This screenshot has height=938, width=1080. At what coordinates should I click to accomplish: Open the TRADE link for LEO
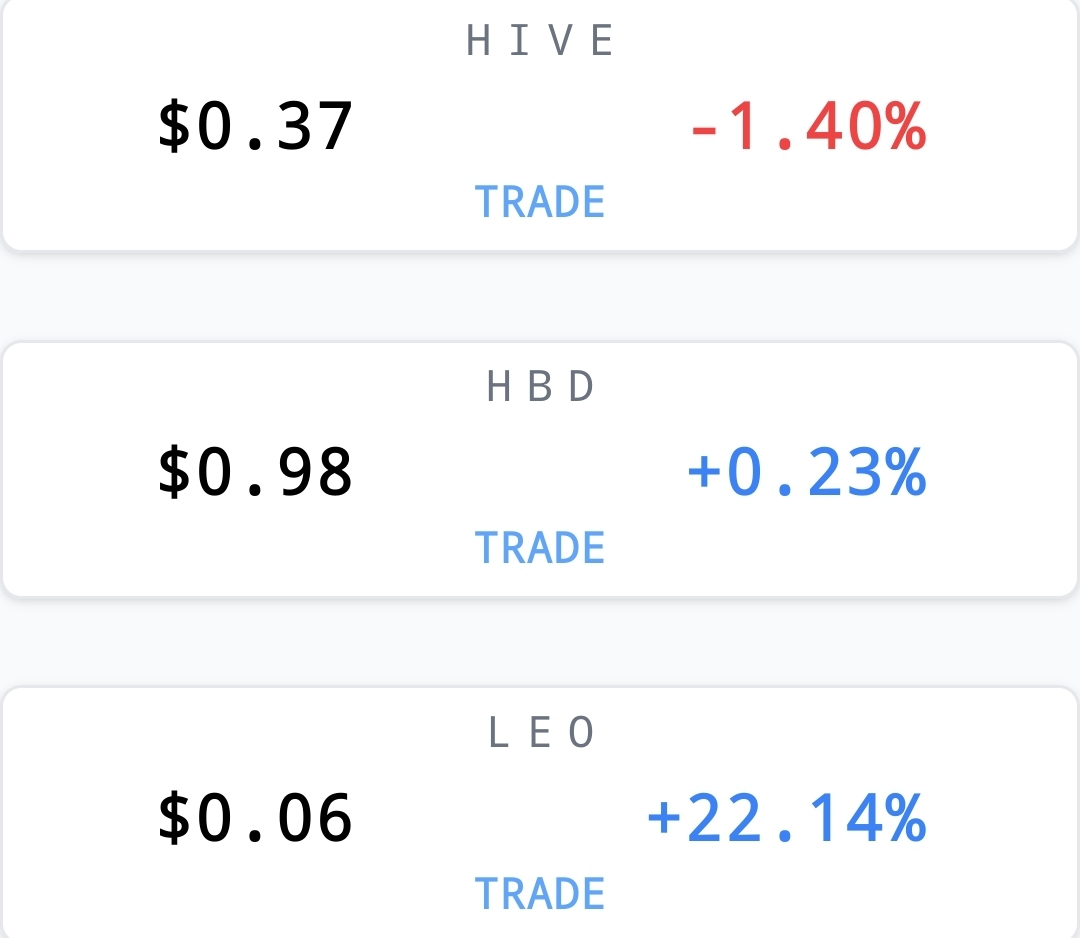pos(540,893)
